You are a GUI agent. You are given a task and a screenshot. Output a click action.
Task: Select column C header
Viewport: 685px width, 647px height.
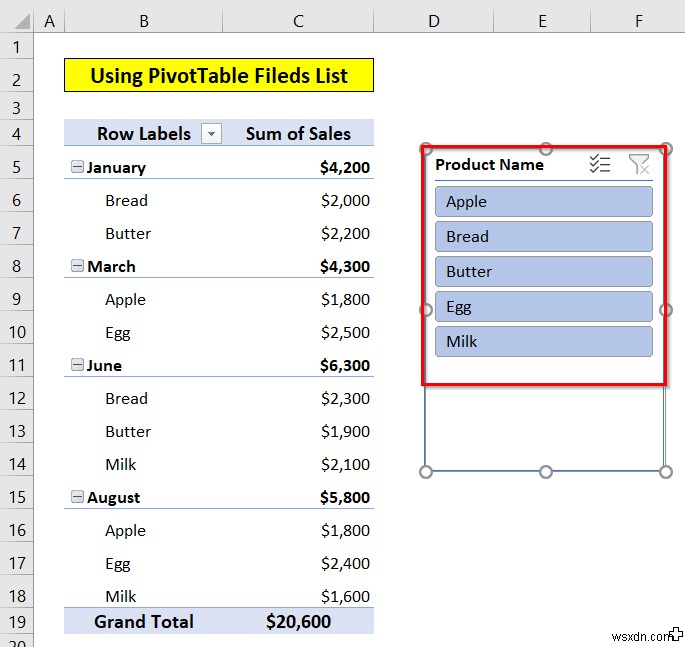click(298, 21)
